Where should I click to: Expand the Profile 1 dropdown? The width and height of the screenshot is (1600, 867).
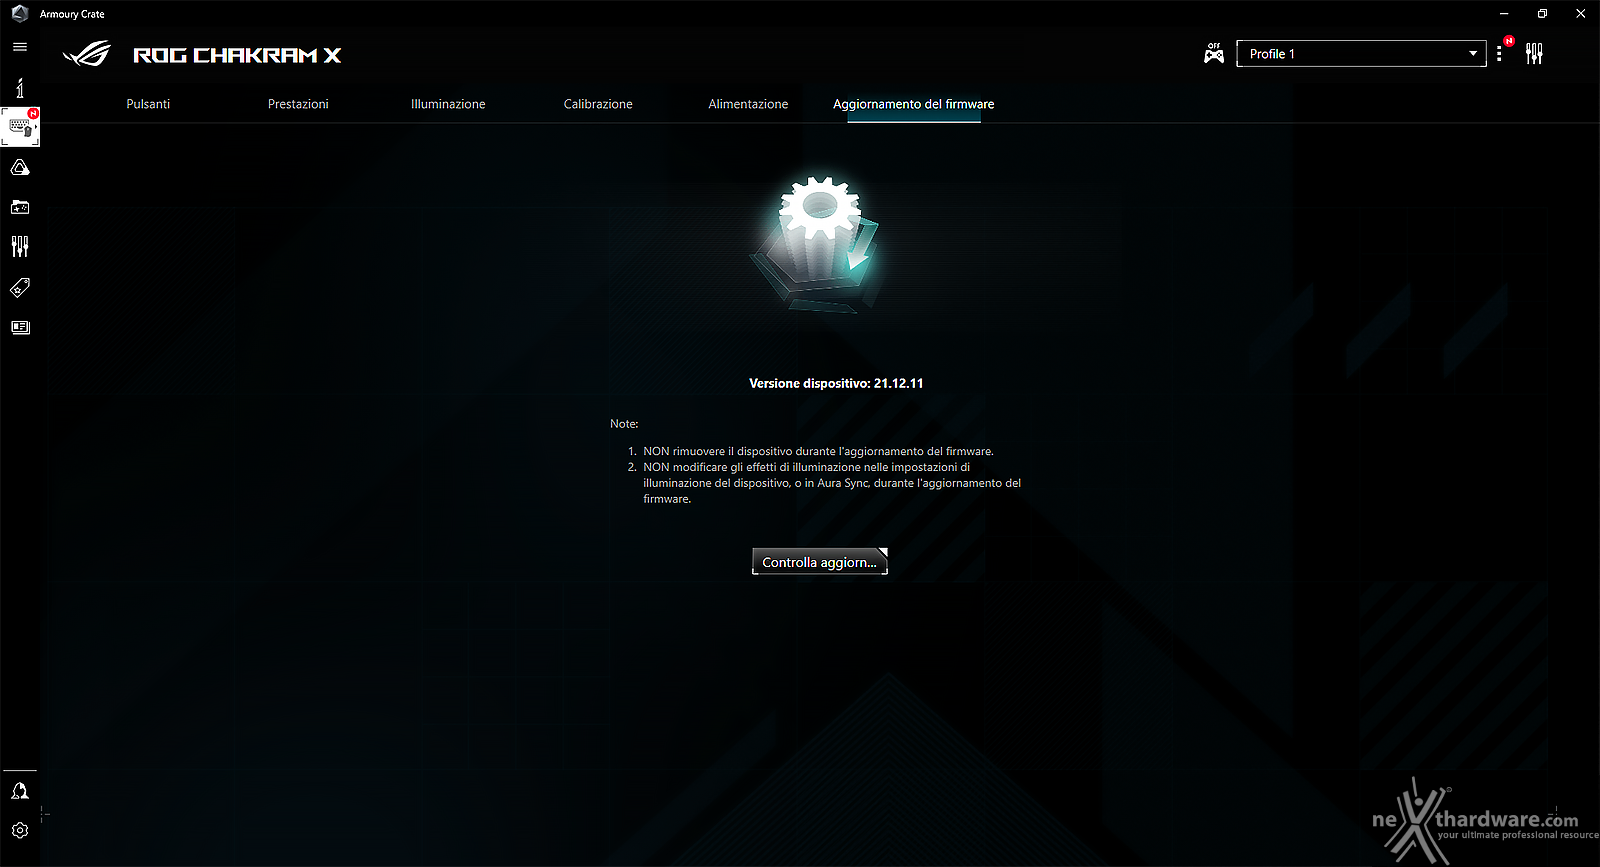pyautogui.click(x=1361, y=54)
